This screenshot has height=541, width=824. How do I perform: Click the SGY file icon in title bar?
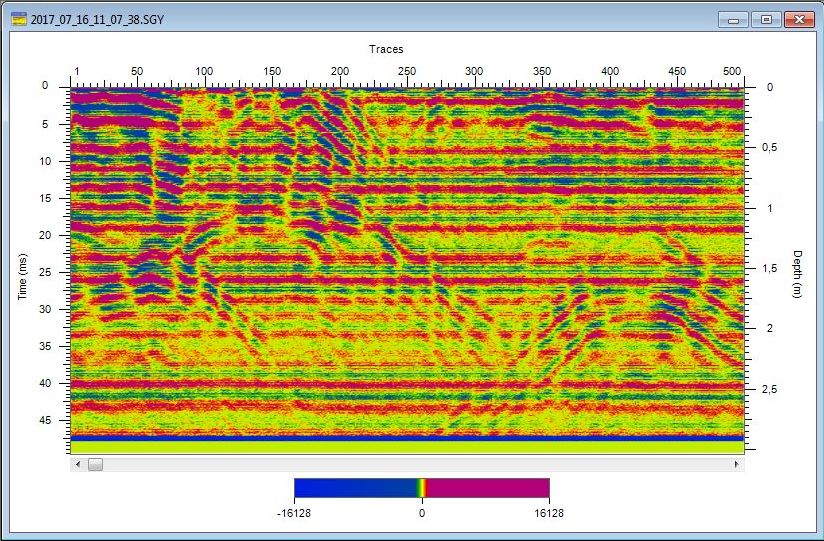(x=19, y=19)
